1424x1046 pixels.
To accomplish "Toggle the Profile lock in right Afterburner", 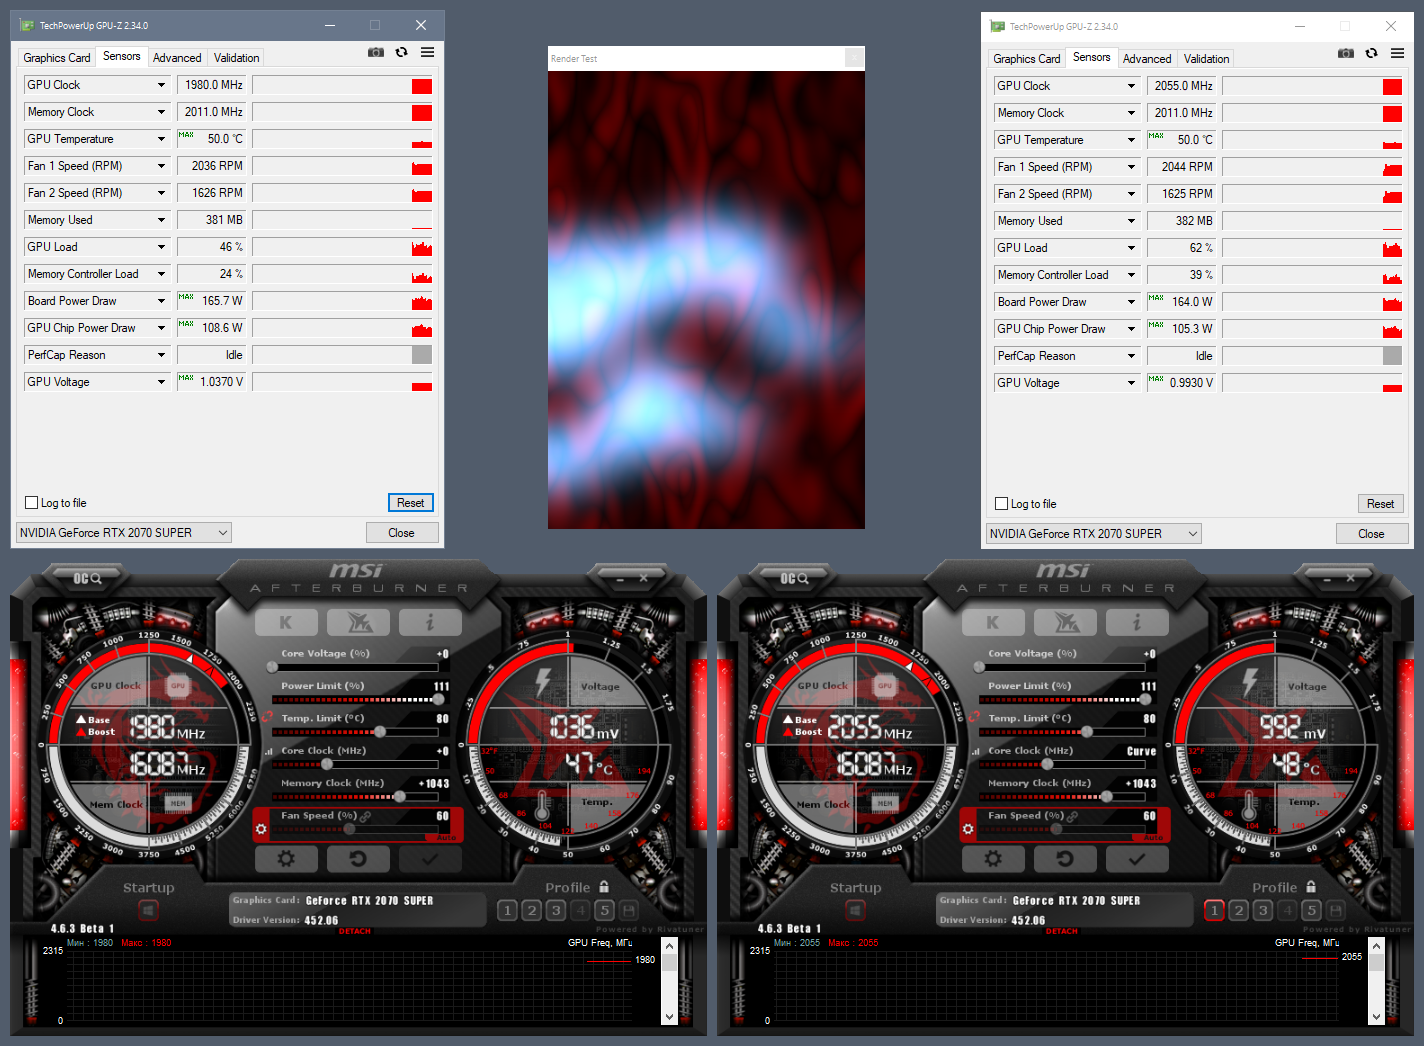I will 1311,887.
